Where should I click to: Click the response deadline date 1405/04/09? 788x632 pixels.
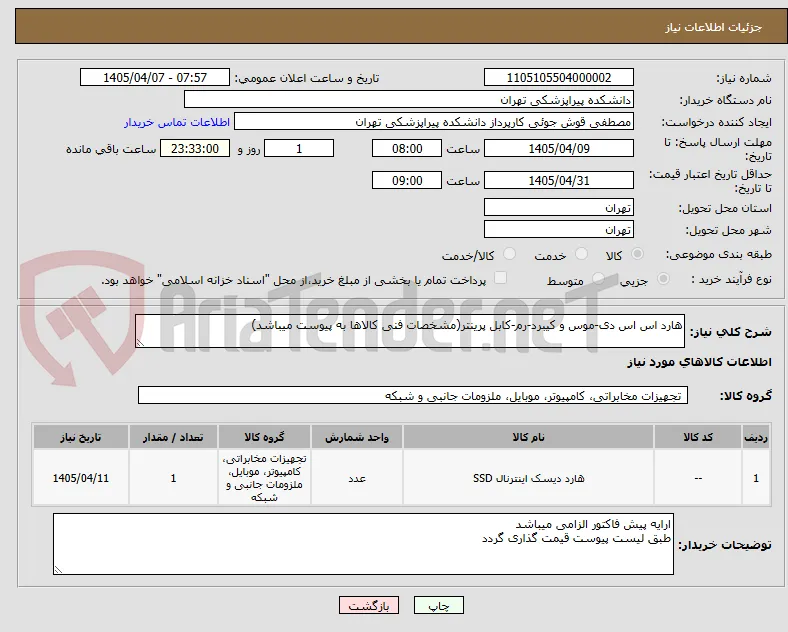point(559,148)
